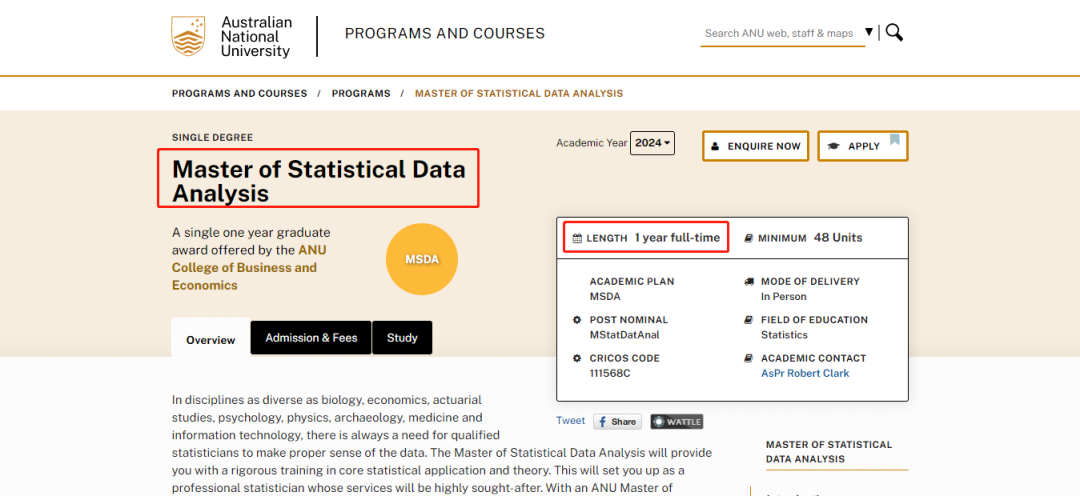Screen dimensions: 1080x496
Task: Click the graduation cap icon in APPLY
Action: point(833,146)
